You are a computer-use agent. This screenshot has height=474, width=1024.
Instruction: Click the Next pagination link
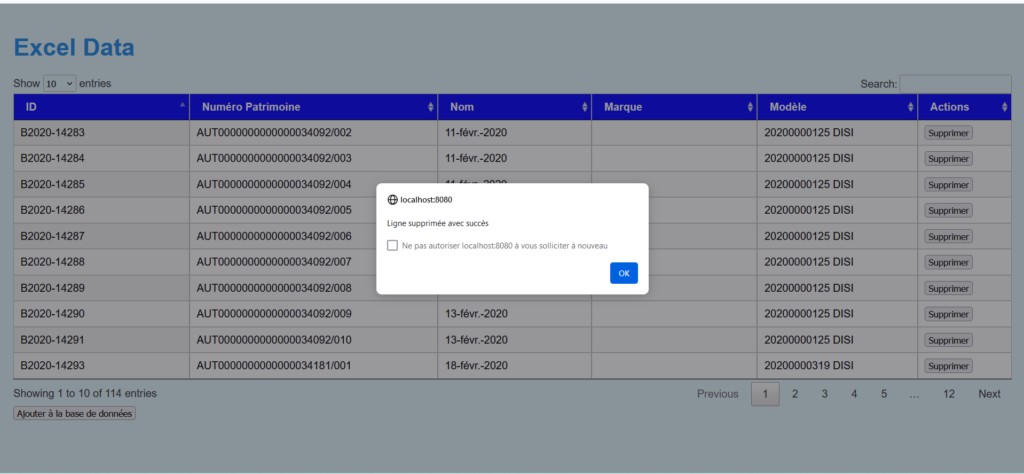tap(989, 394)
